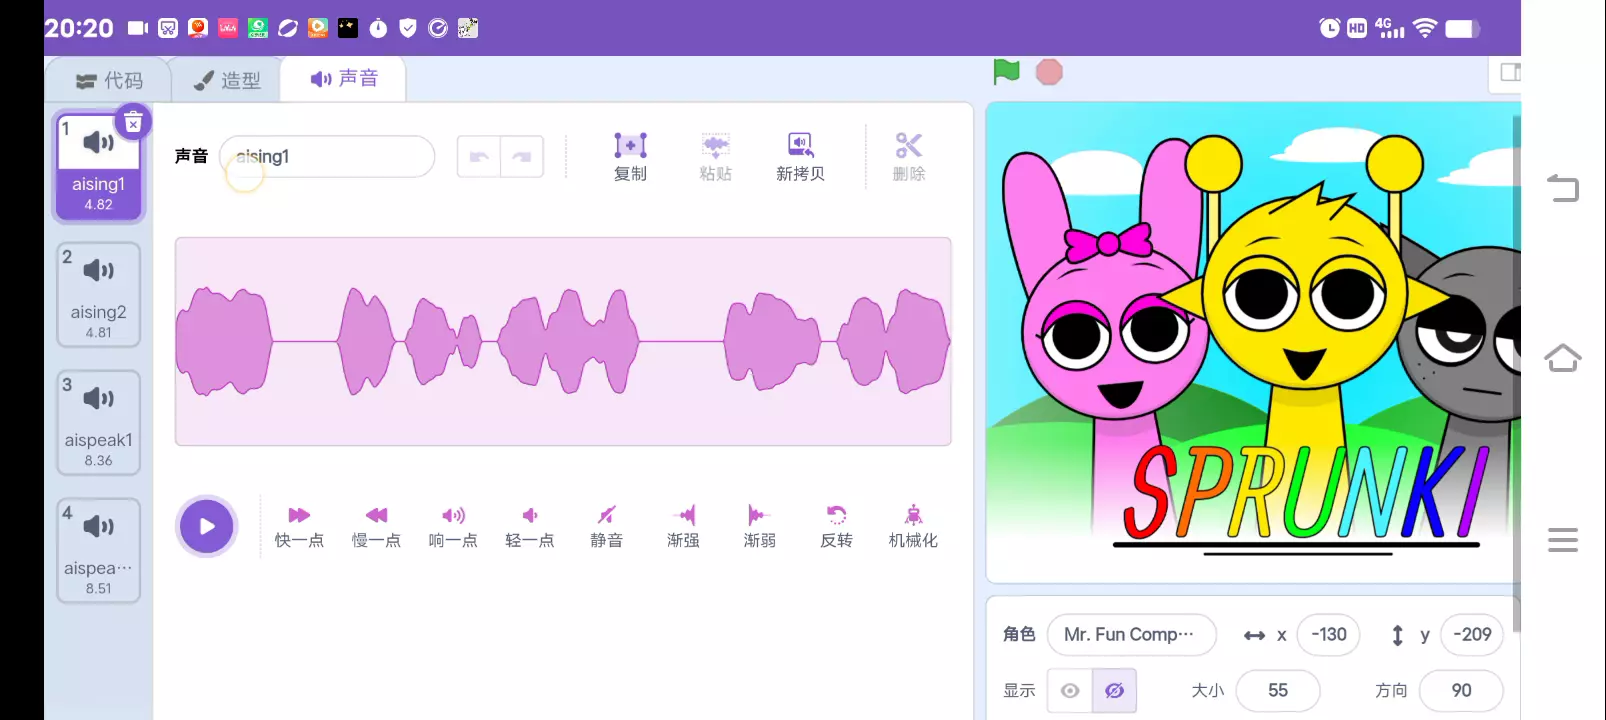Edit the 方向 (direction) value 90
Screen dimensions: 1606x720
[x=1462, y=690]
